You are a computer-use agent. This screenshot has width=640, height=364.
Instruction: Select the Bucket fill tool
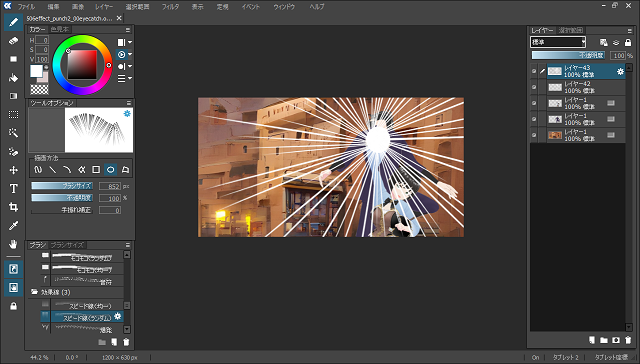point(13,78)
